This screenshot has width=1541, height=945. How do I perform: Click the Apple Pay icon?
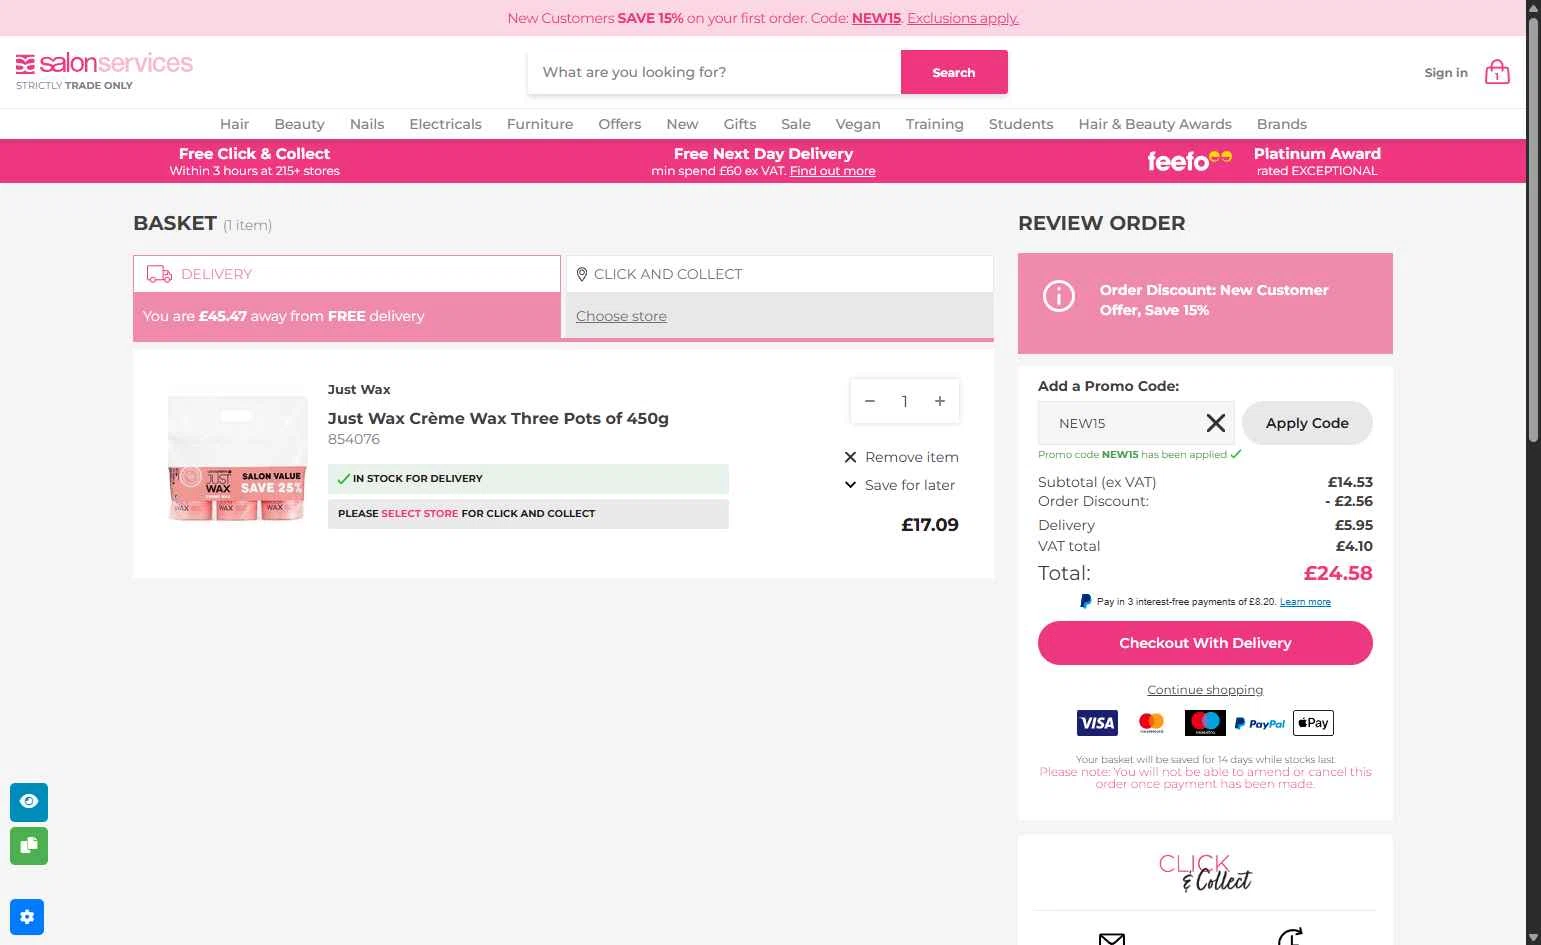[1313, 723]
